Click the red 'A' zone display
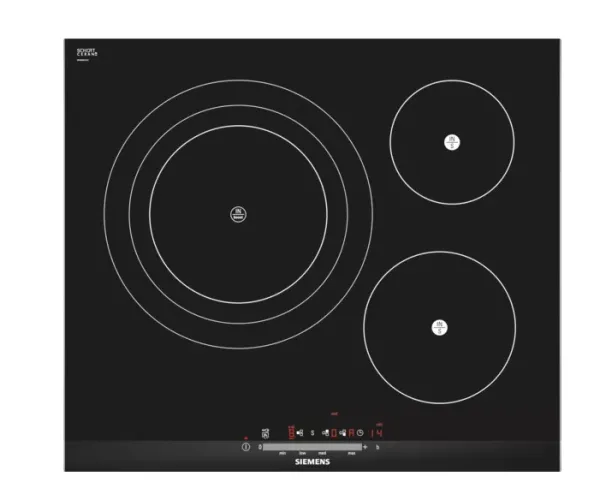The image size is (600, 488). coord(351,433)
